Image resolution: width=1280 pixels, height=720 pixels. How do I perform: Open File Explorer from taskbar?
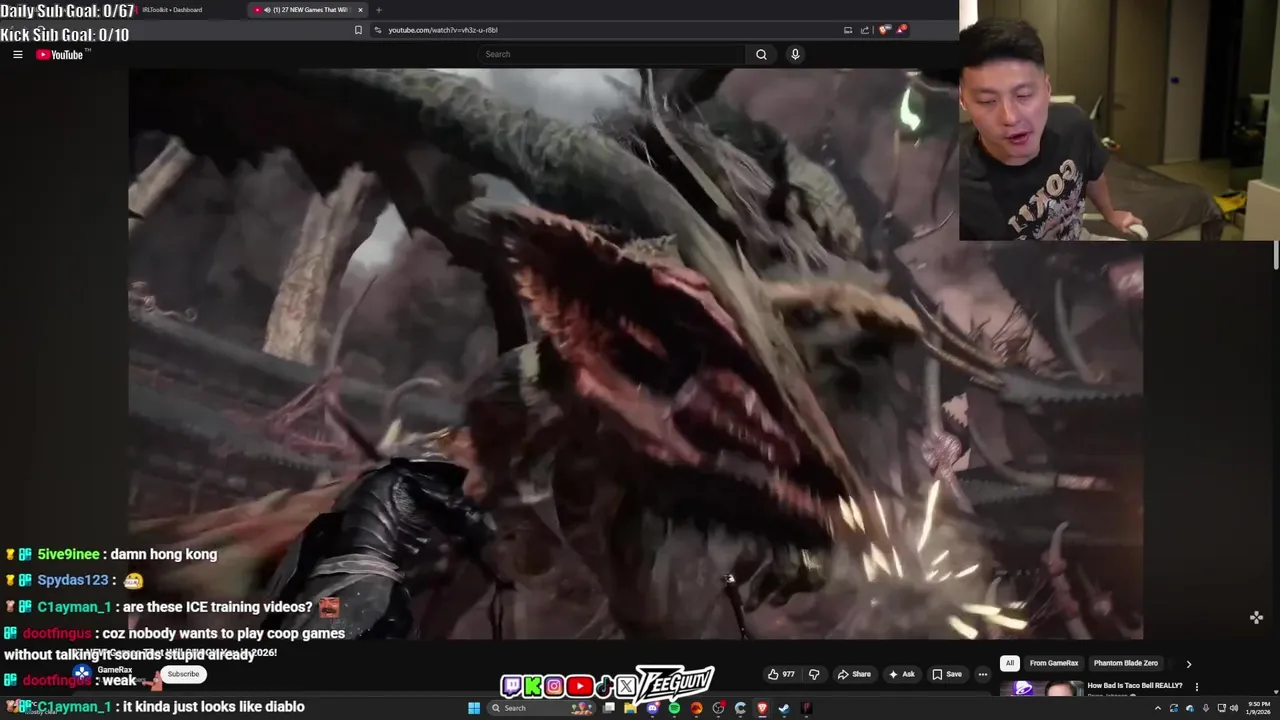tap(630, 708)
